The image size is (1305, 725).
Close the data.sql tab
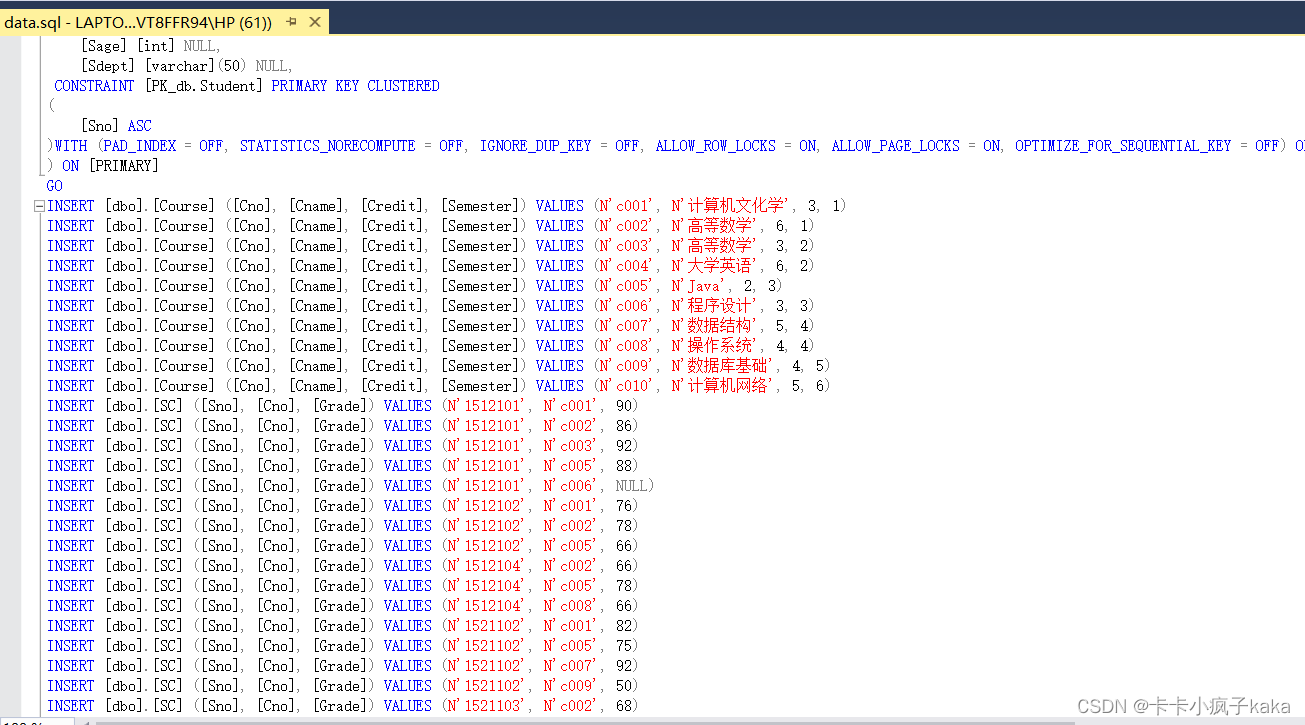click(x=315, y=22)
